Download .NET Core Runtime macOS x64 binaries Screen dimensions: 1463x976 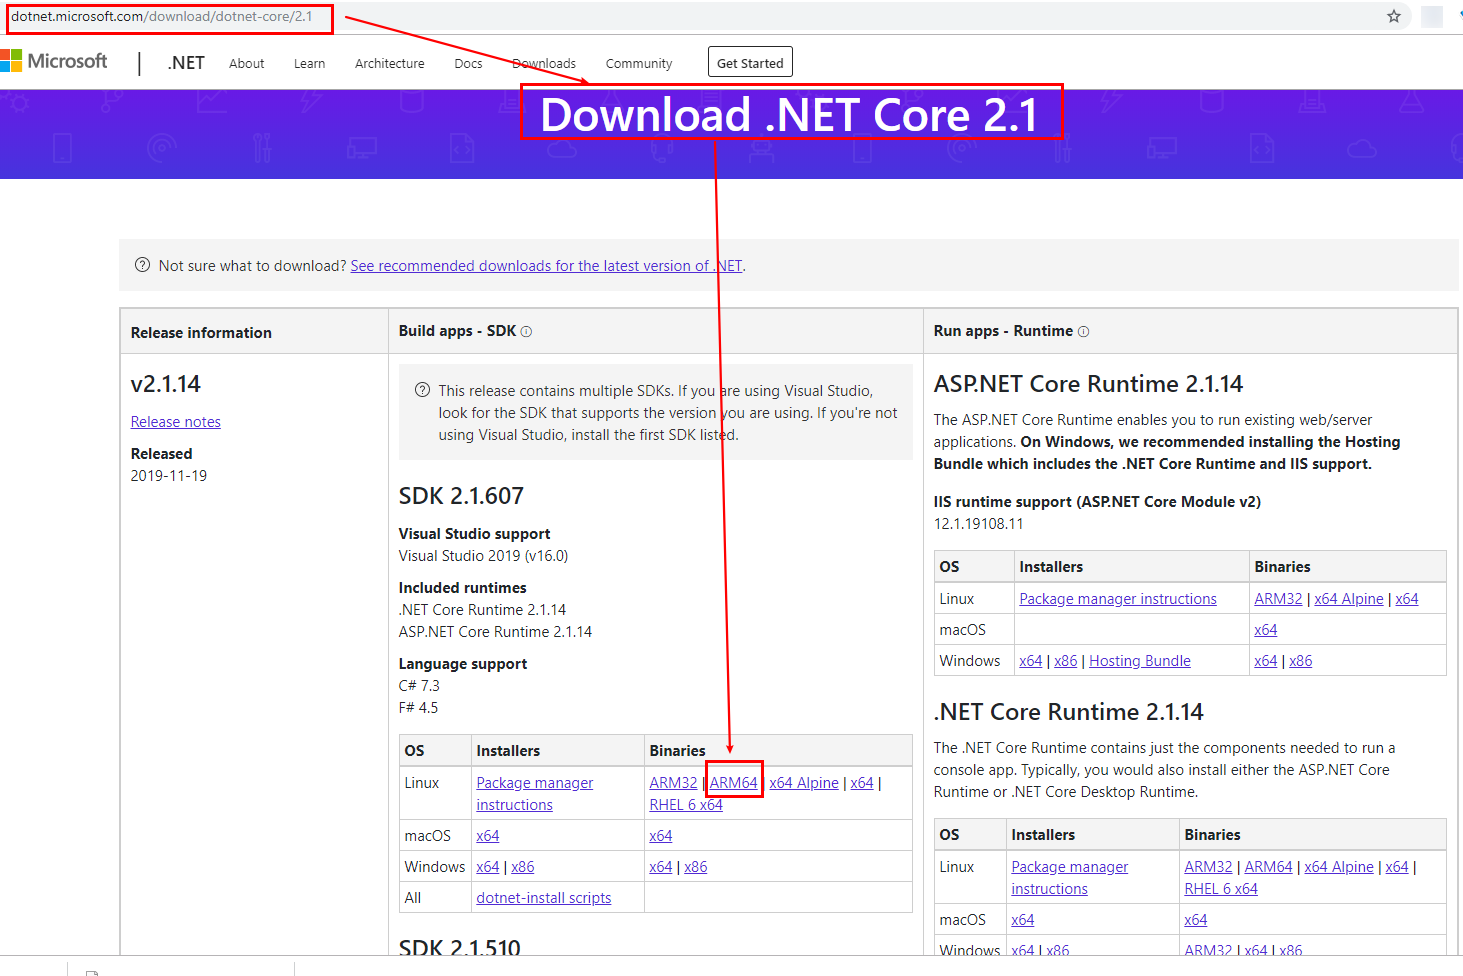click(1196, 920)
